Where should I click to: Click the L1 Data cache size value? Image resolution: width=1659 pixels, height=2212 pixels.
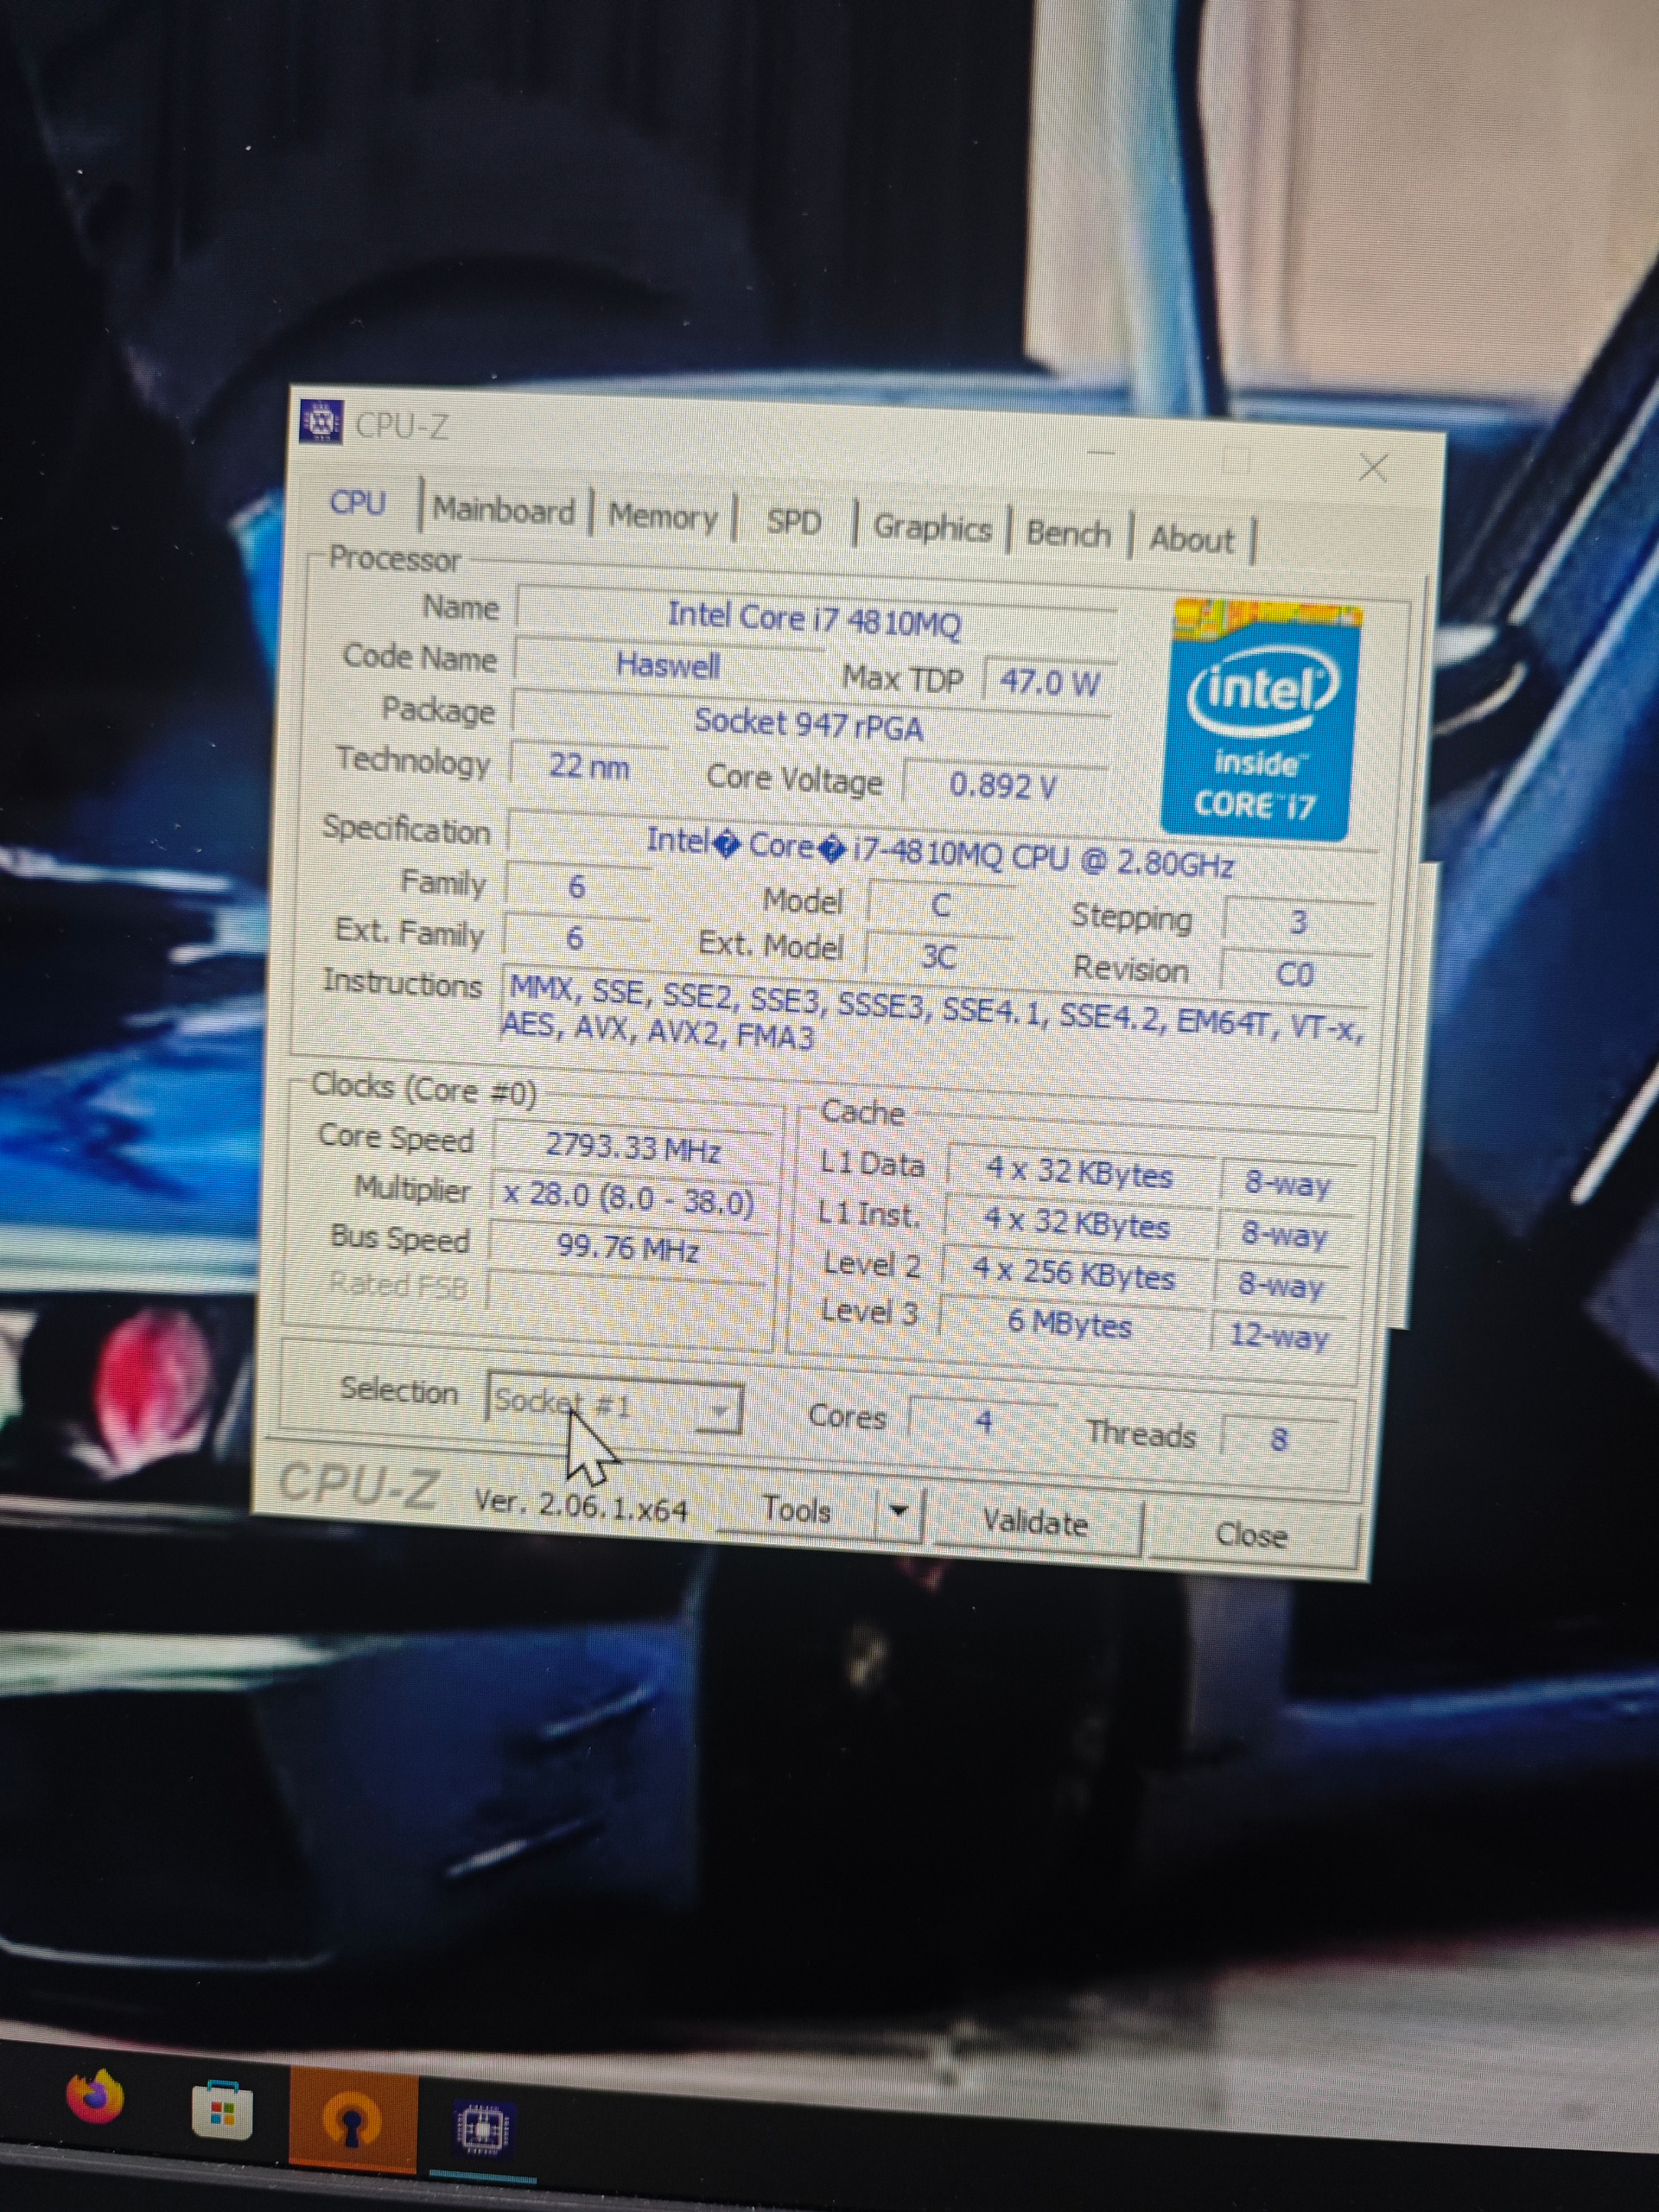(x=1079, y=1171)
